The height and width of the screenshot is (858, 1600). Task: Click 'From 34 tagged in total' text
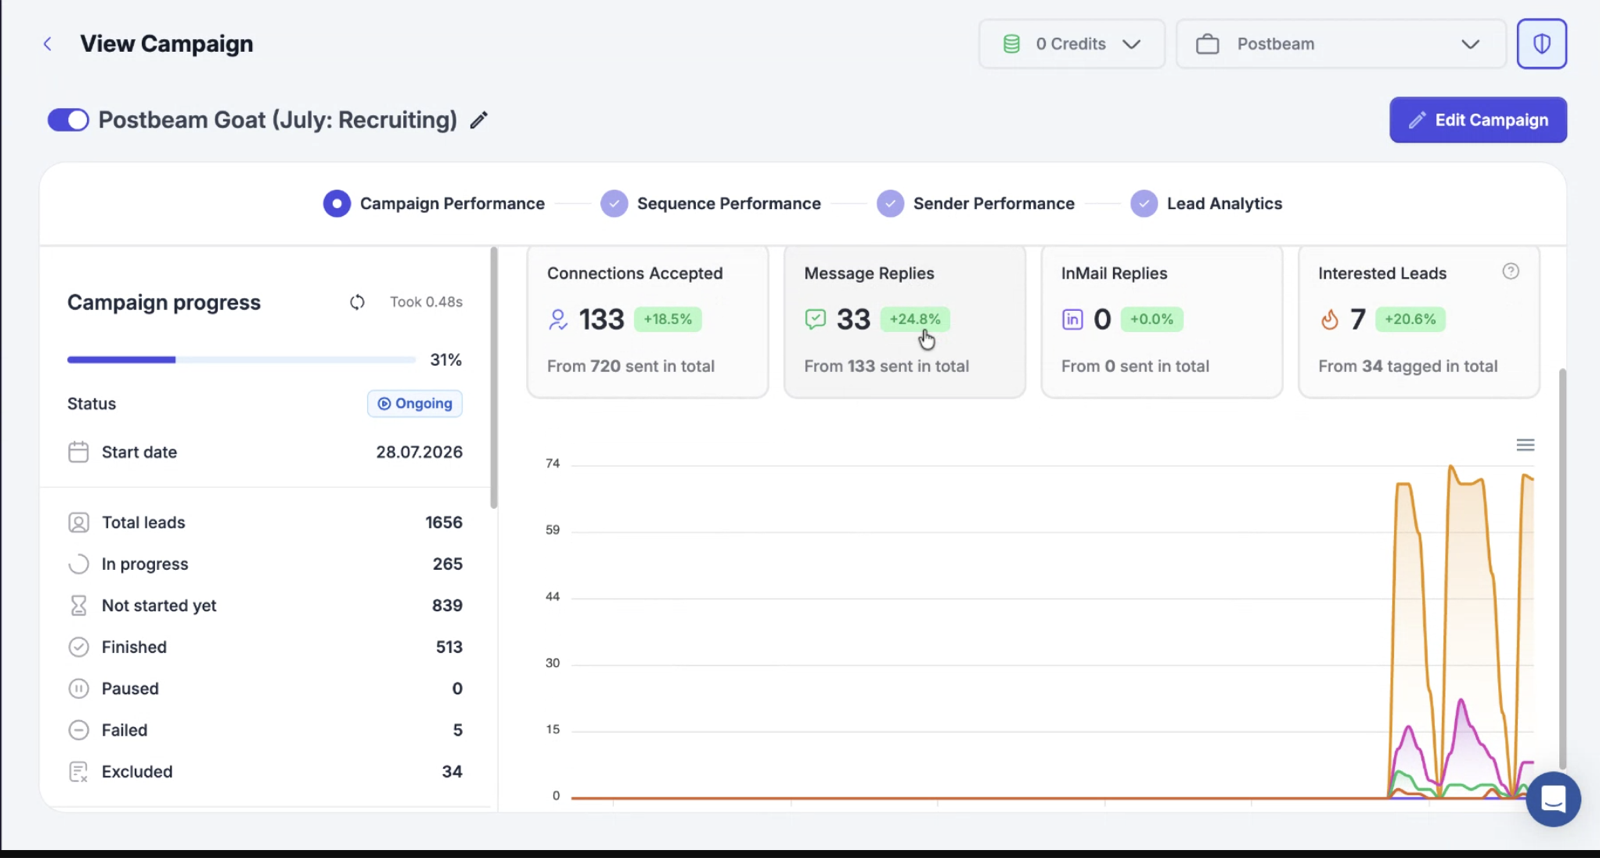pos(1408,366)
